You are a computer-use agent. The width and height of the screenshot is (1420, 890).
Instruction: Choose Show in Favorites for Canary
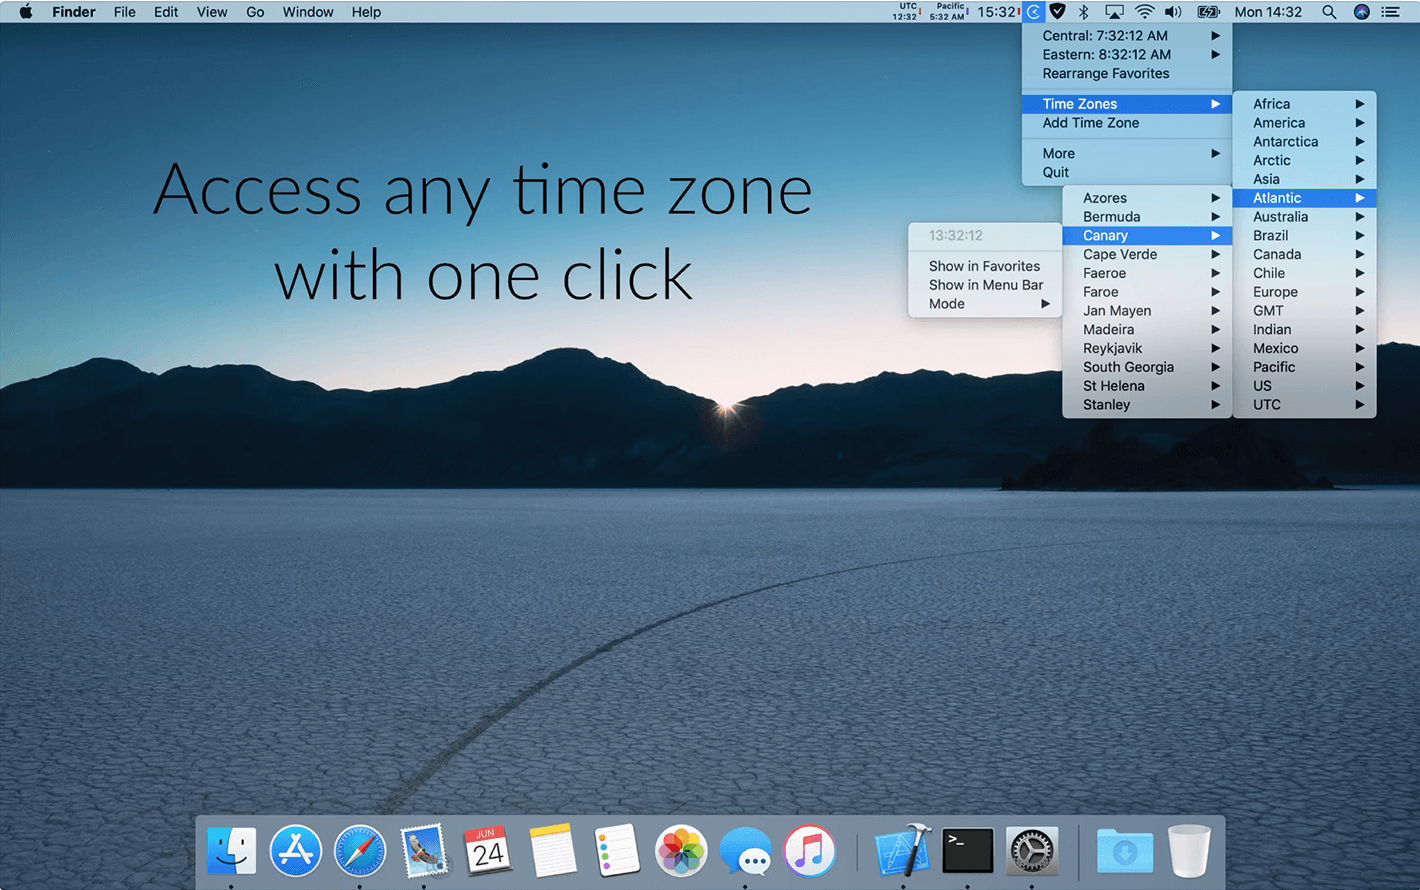[985, 266]
